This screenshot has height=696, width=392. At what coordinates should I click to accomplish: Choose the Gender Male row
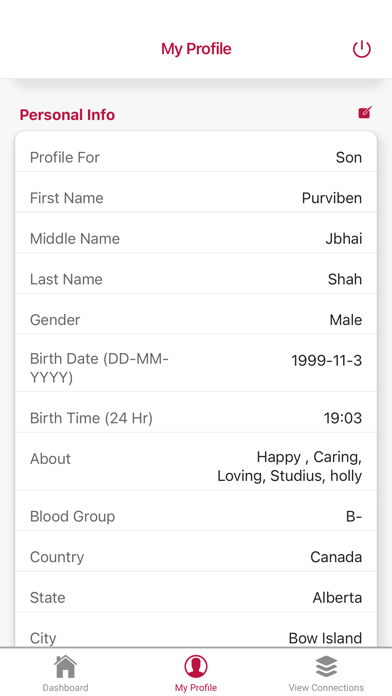(x=196, y=320)
